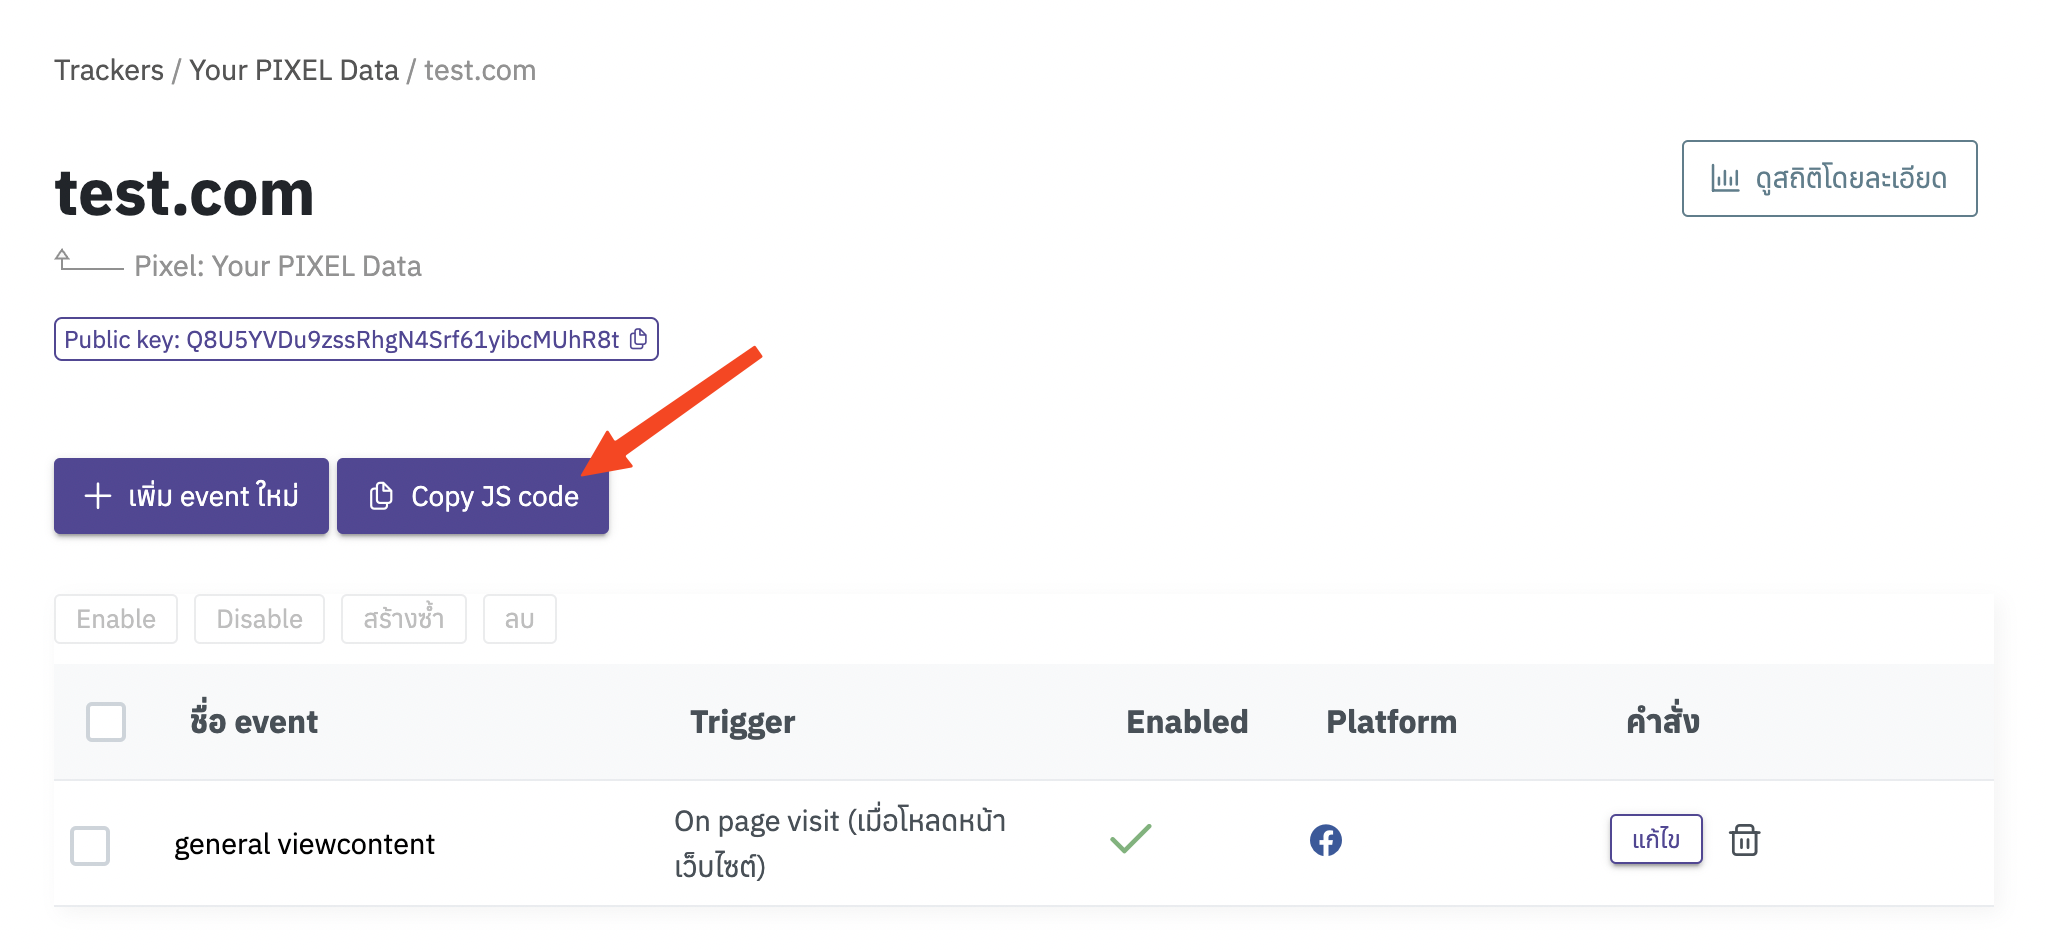Click the copy icon beside the public key

[637, 339]
